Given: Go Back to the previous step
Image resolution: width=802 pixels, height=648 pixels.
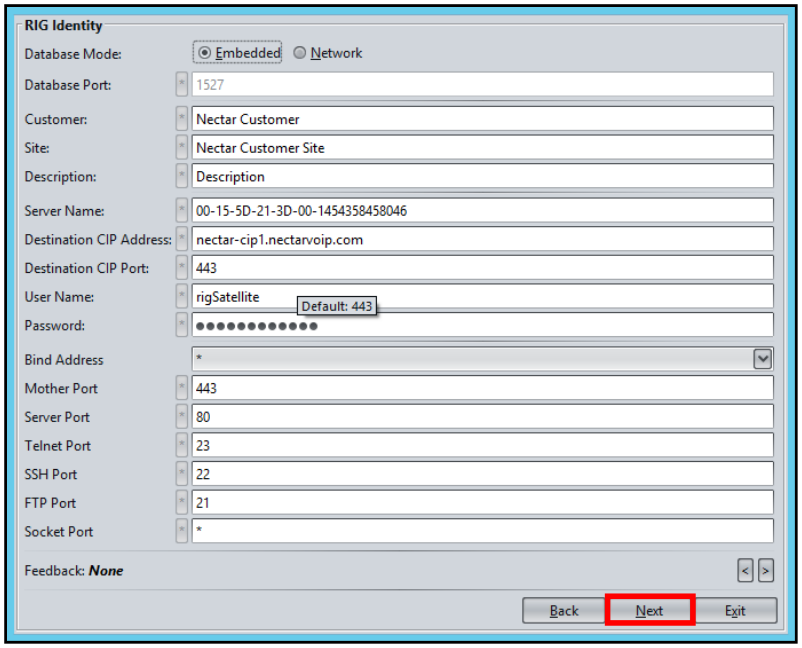Looking at the screenshot, I should [564, 611].
